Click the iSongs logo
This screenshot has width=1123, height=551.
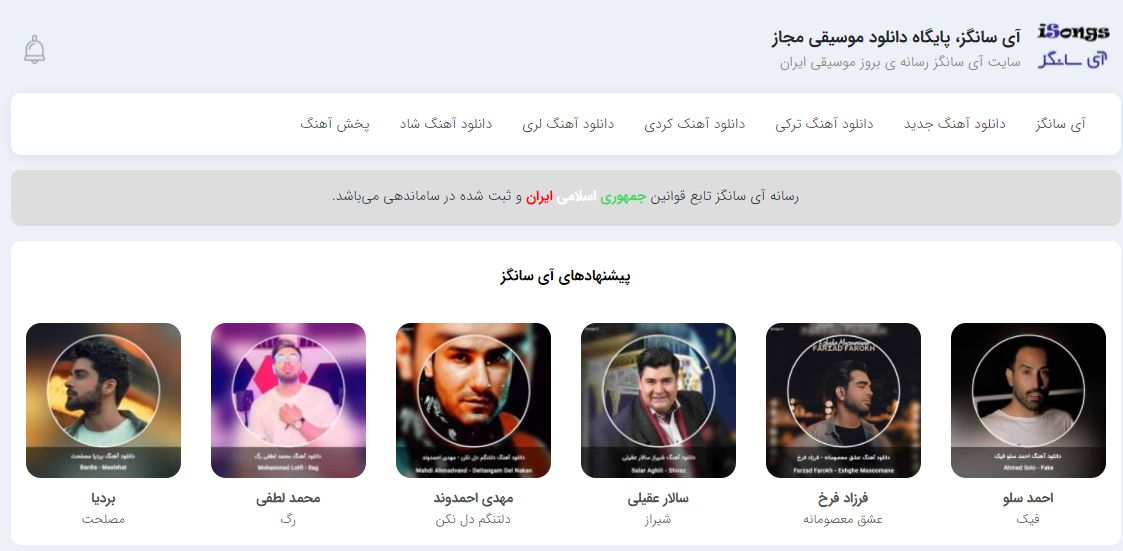tap(1074, 47)
